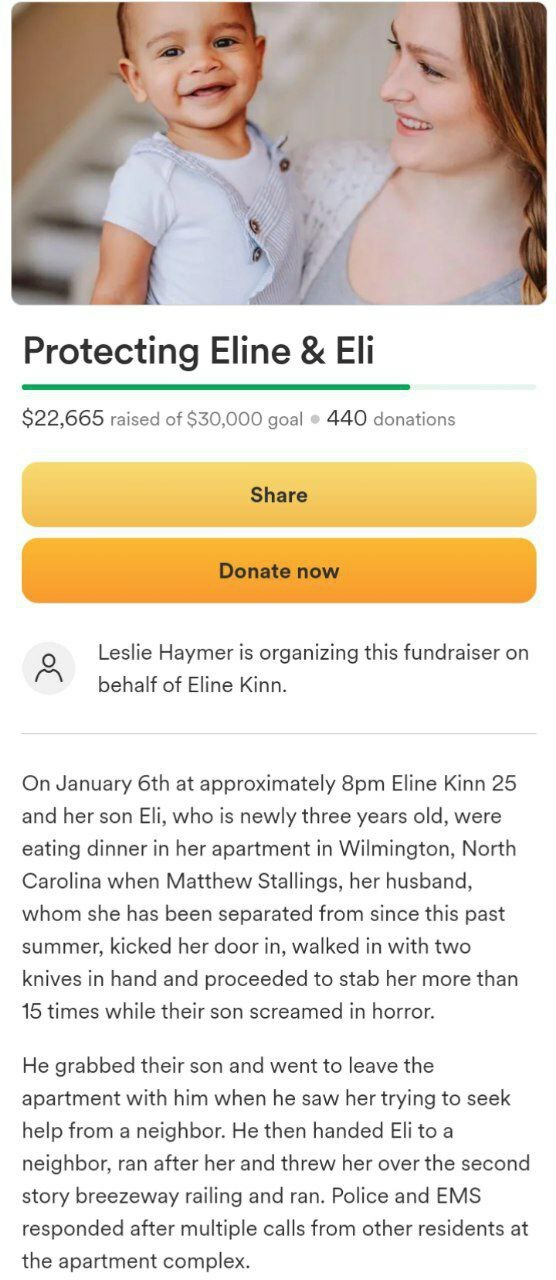556x1280 pixels.
Task: Click the divider line below organizer section
Action: point(279,734)
